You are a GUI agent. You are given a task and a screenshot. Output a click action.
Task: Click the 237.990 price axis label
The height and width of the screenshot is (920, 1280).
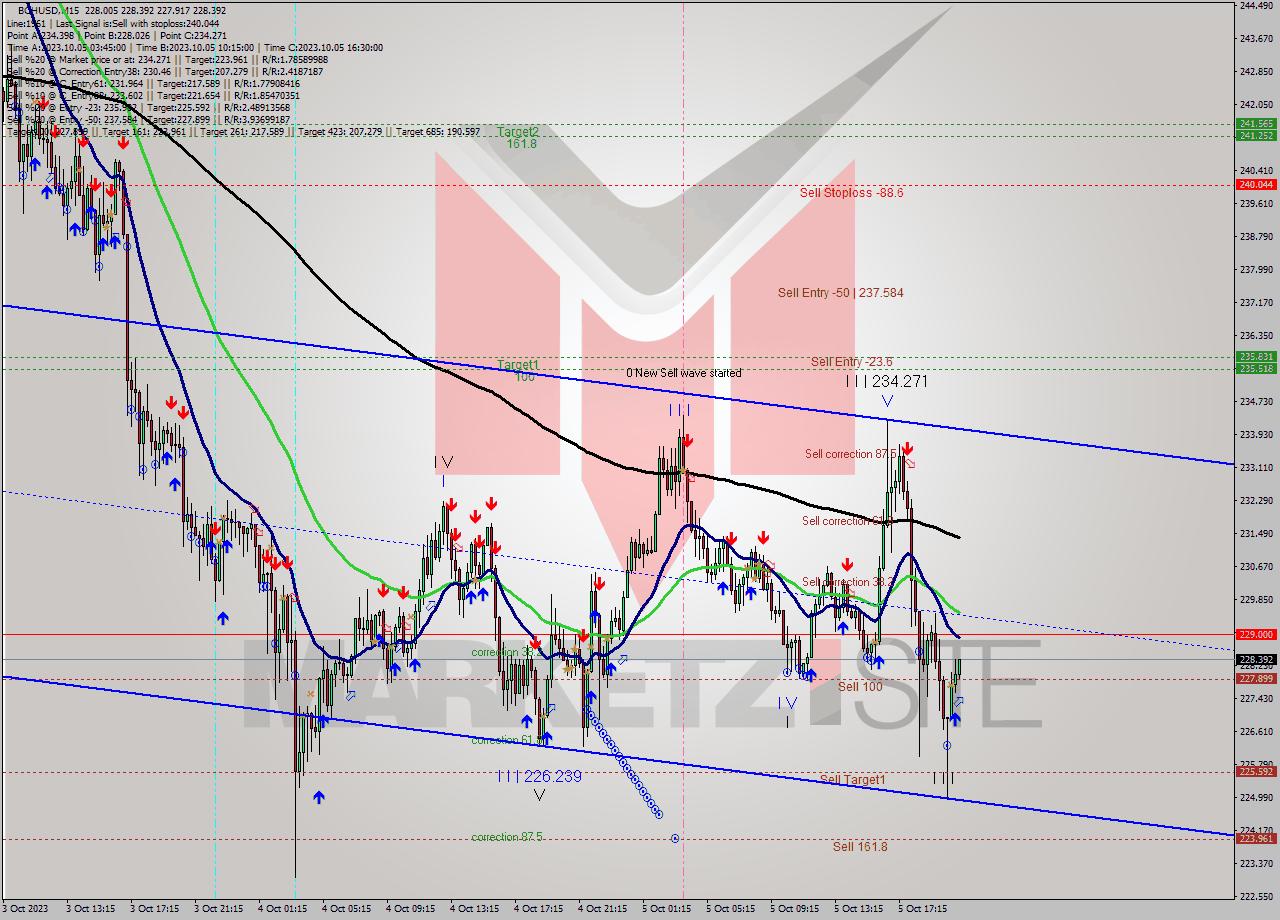pyautogui.click(x=1255, y=269)
